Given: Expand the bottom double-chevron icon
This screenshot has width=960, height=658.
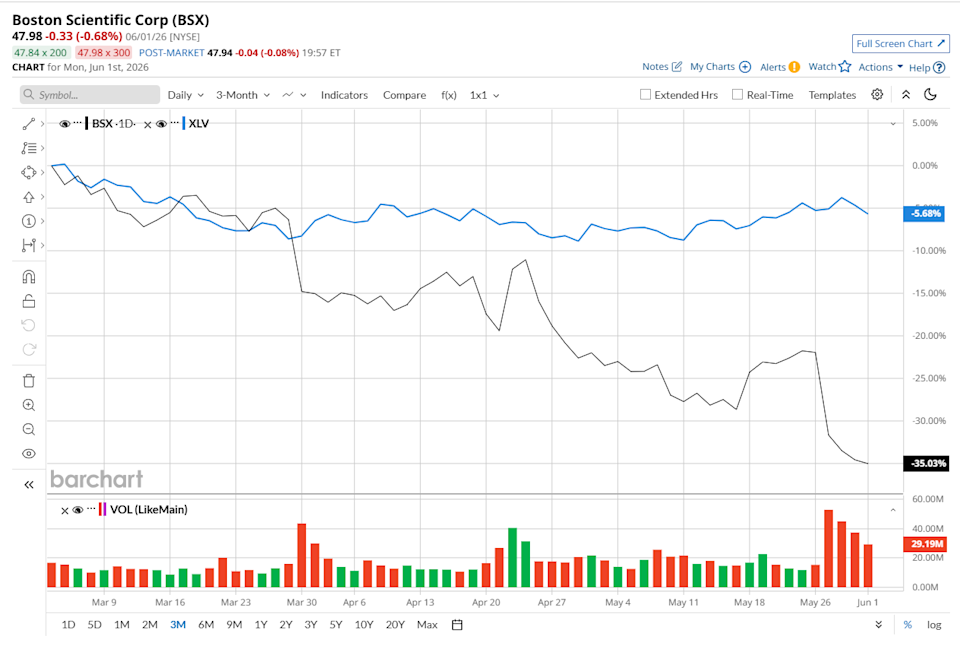Looking at the screenshot, I should [879, 625].
